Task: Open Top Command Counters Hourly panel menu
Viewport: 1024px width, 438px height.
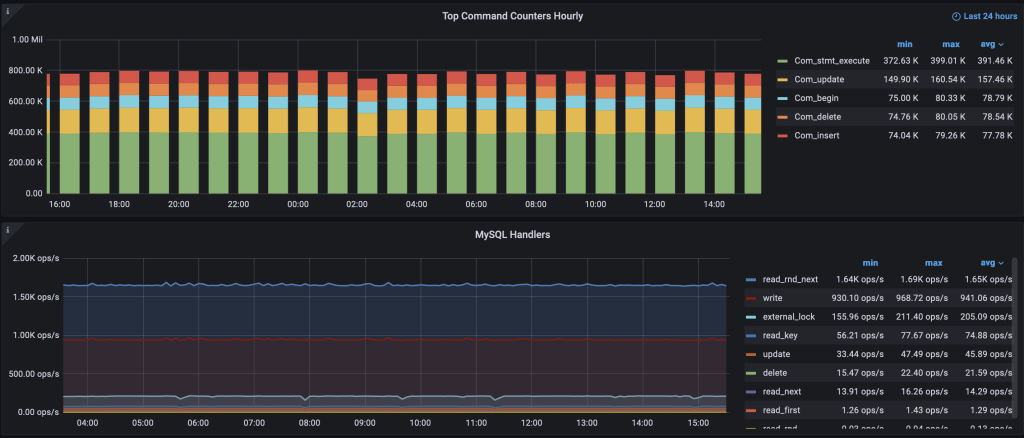Action: pyautogui.click(x=512, y=16)
